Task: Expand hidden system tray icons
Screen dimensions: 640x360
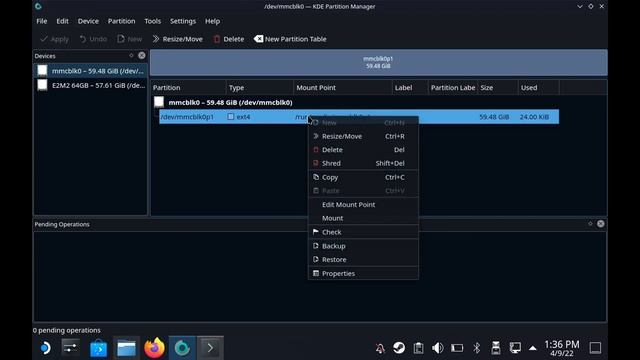Action: pyautogui.click(x=533, y=348)
